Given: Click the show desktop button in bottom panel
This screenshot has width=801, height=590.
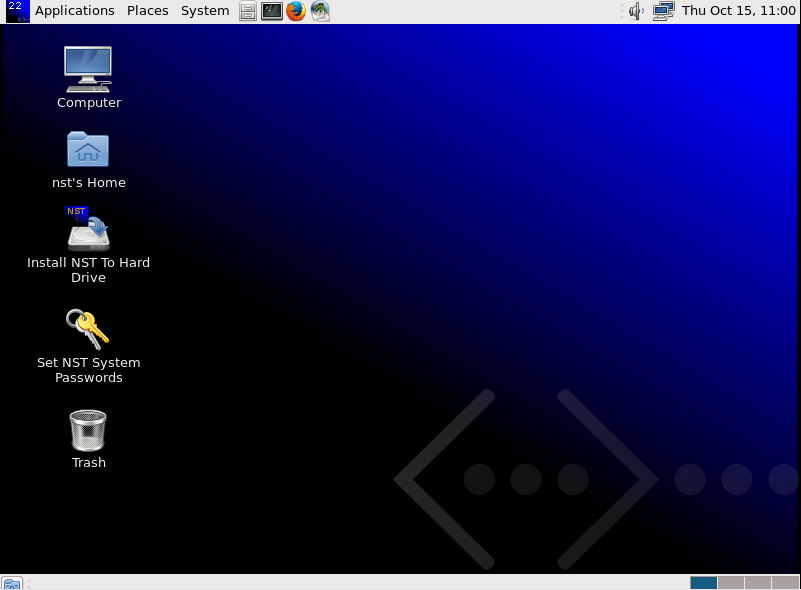Looking at the screenshot, I should coord(12,583).
